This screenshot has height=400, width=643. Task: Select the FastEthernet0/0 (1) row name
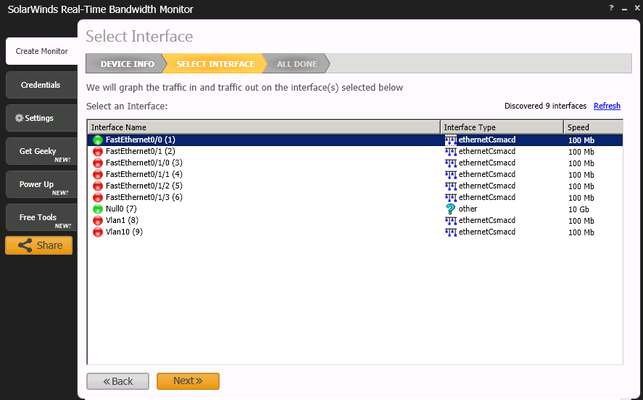(x=140, y=140)
